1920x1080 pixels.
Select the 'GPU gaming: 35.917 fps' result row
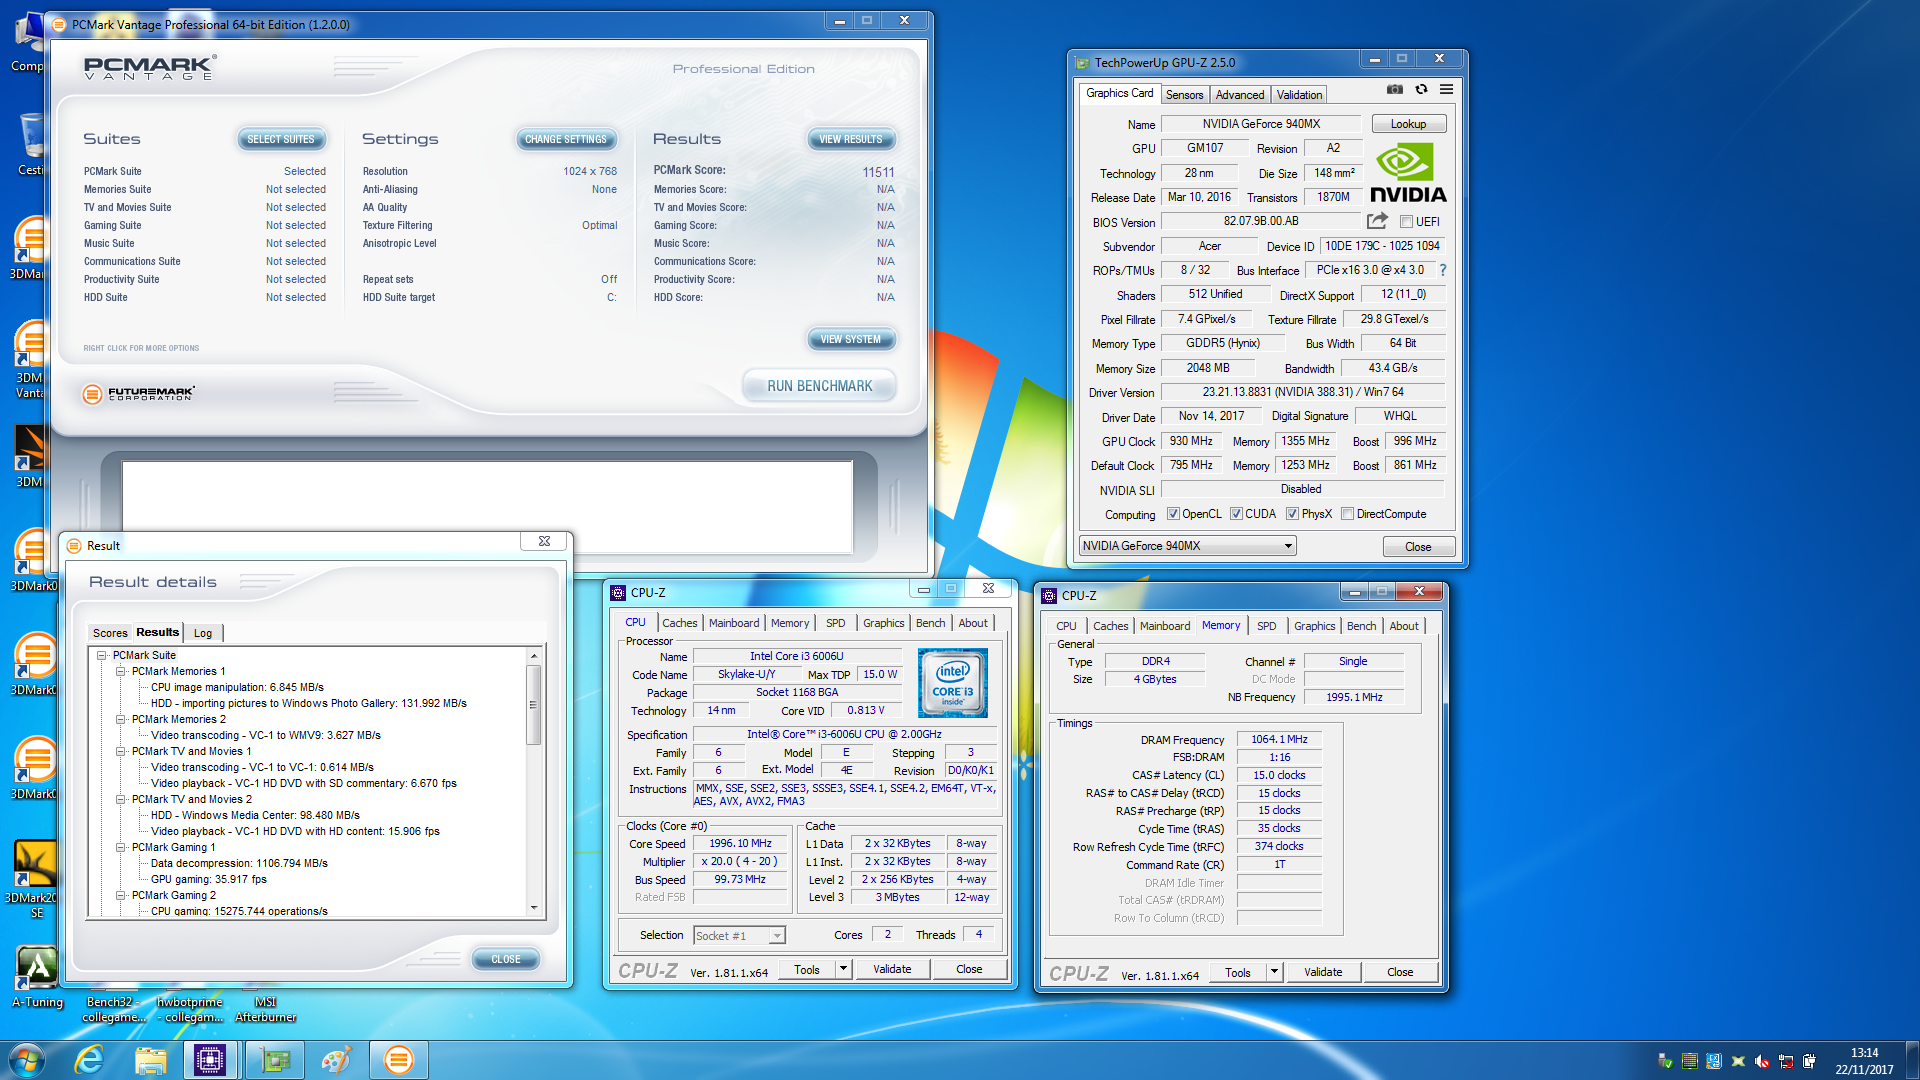[x=209, y=880]
